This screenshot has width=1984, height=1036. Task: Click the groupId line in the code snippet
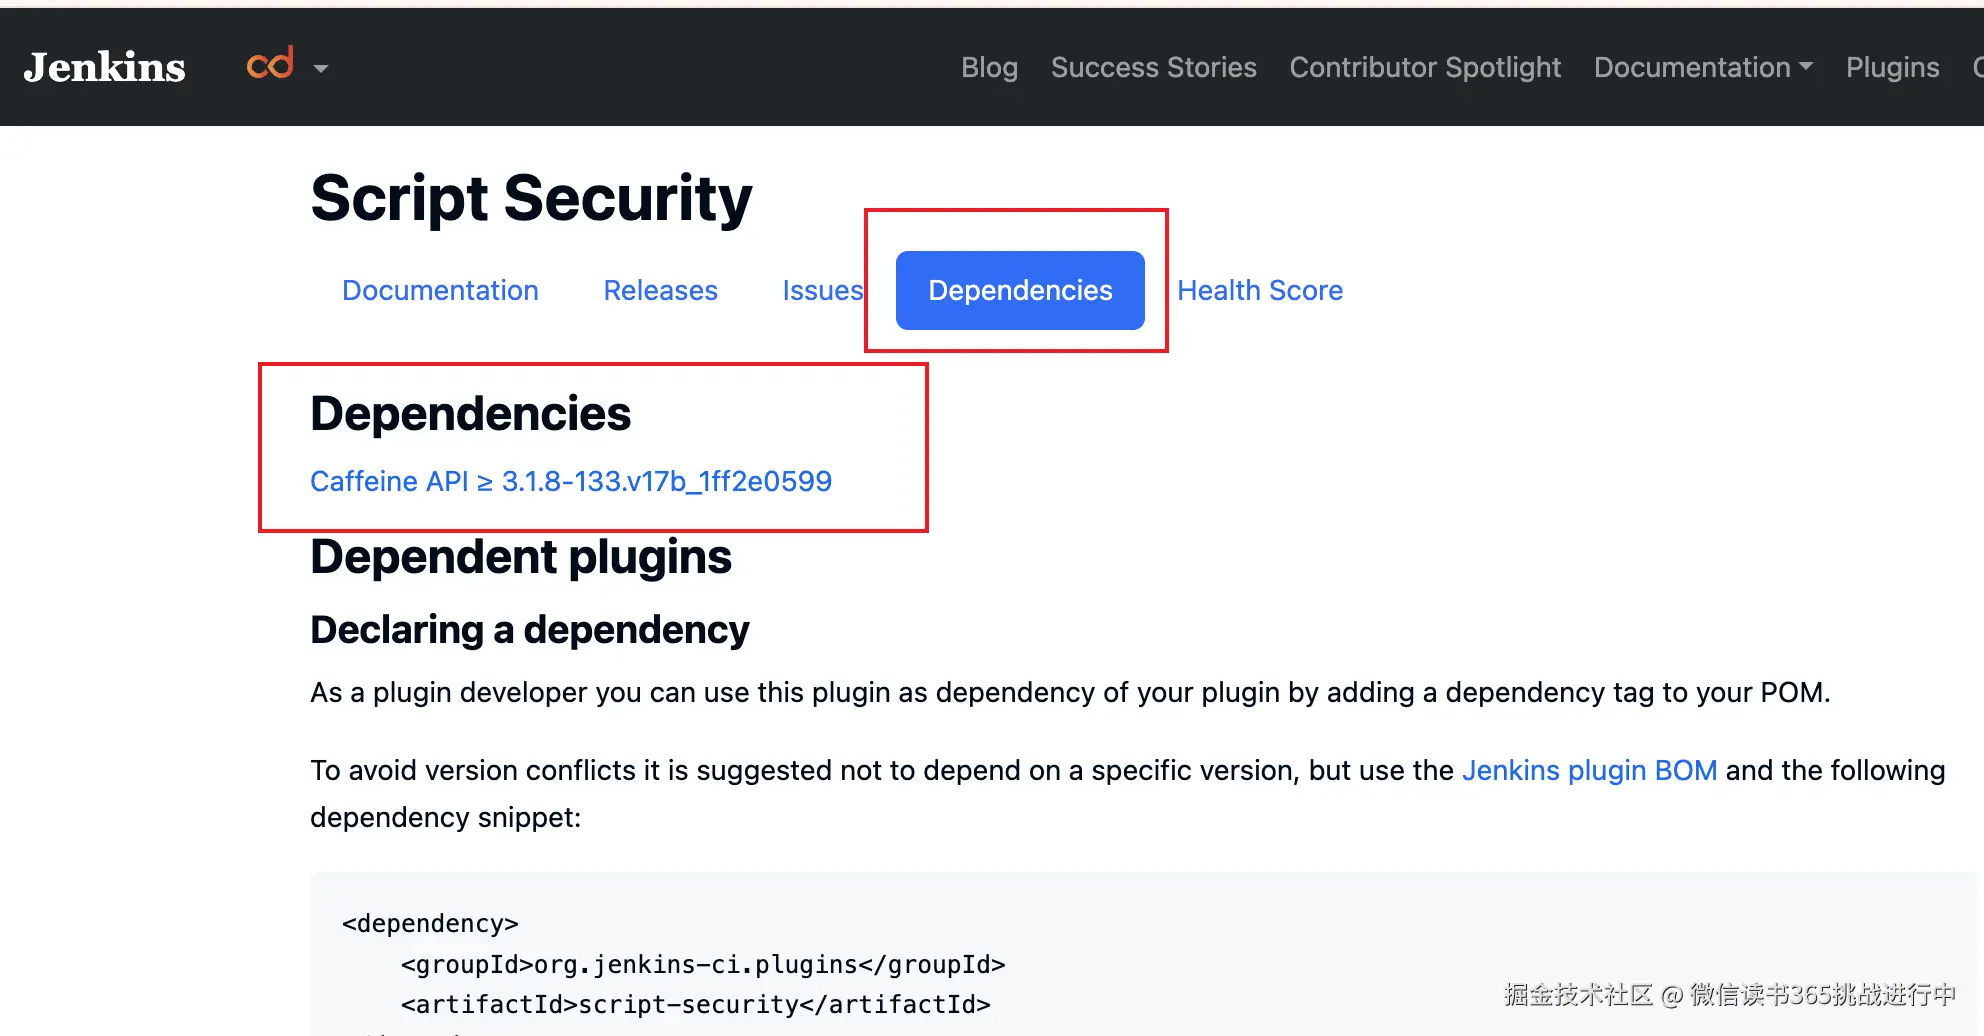coord(702,964)
